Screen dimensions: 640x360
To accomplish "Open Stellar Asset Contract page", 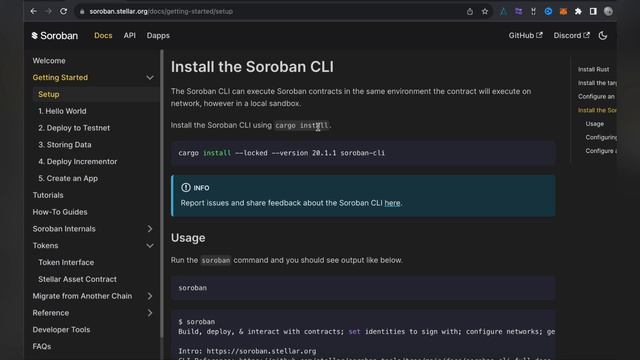I will click(77, 279).
